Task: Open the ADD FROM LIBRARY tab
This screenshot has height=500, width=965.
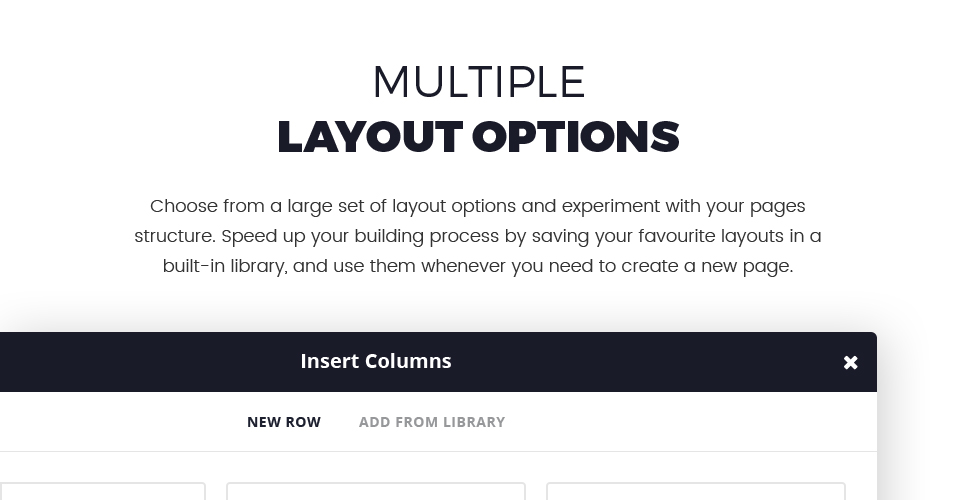Action: [432, 422]
